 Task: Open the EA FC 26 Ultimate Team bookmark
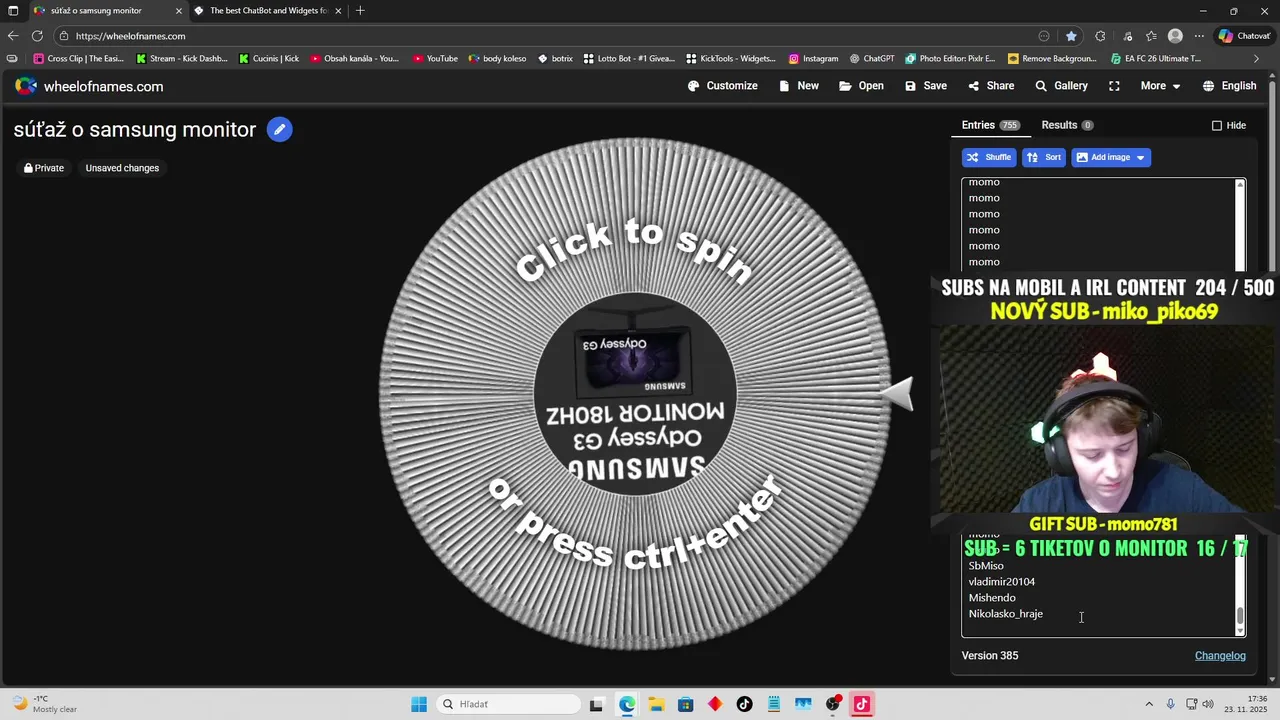1156,59
